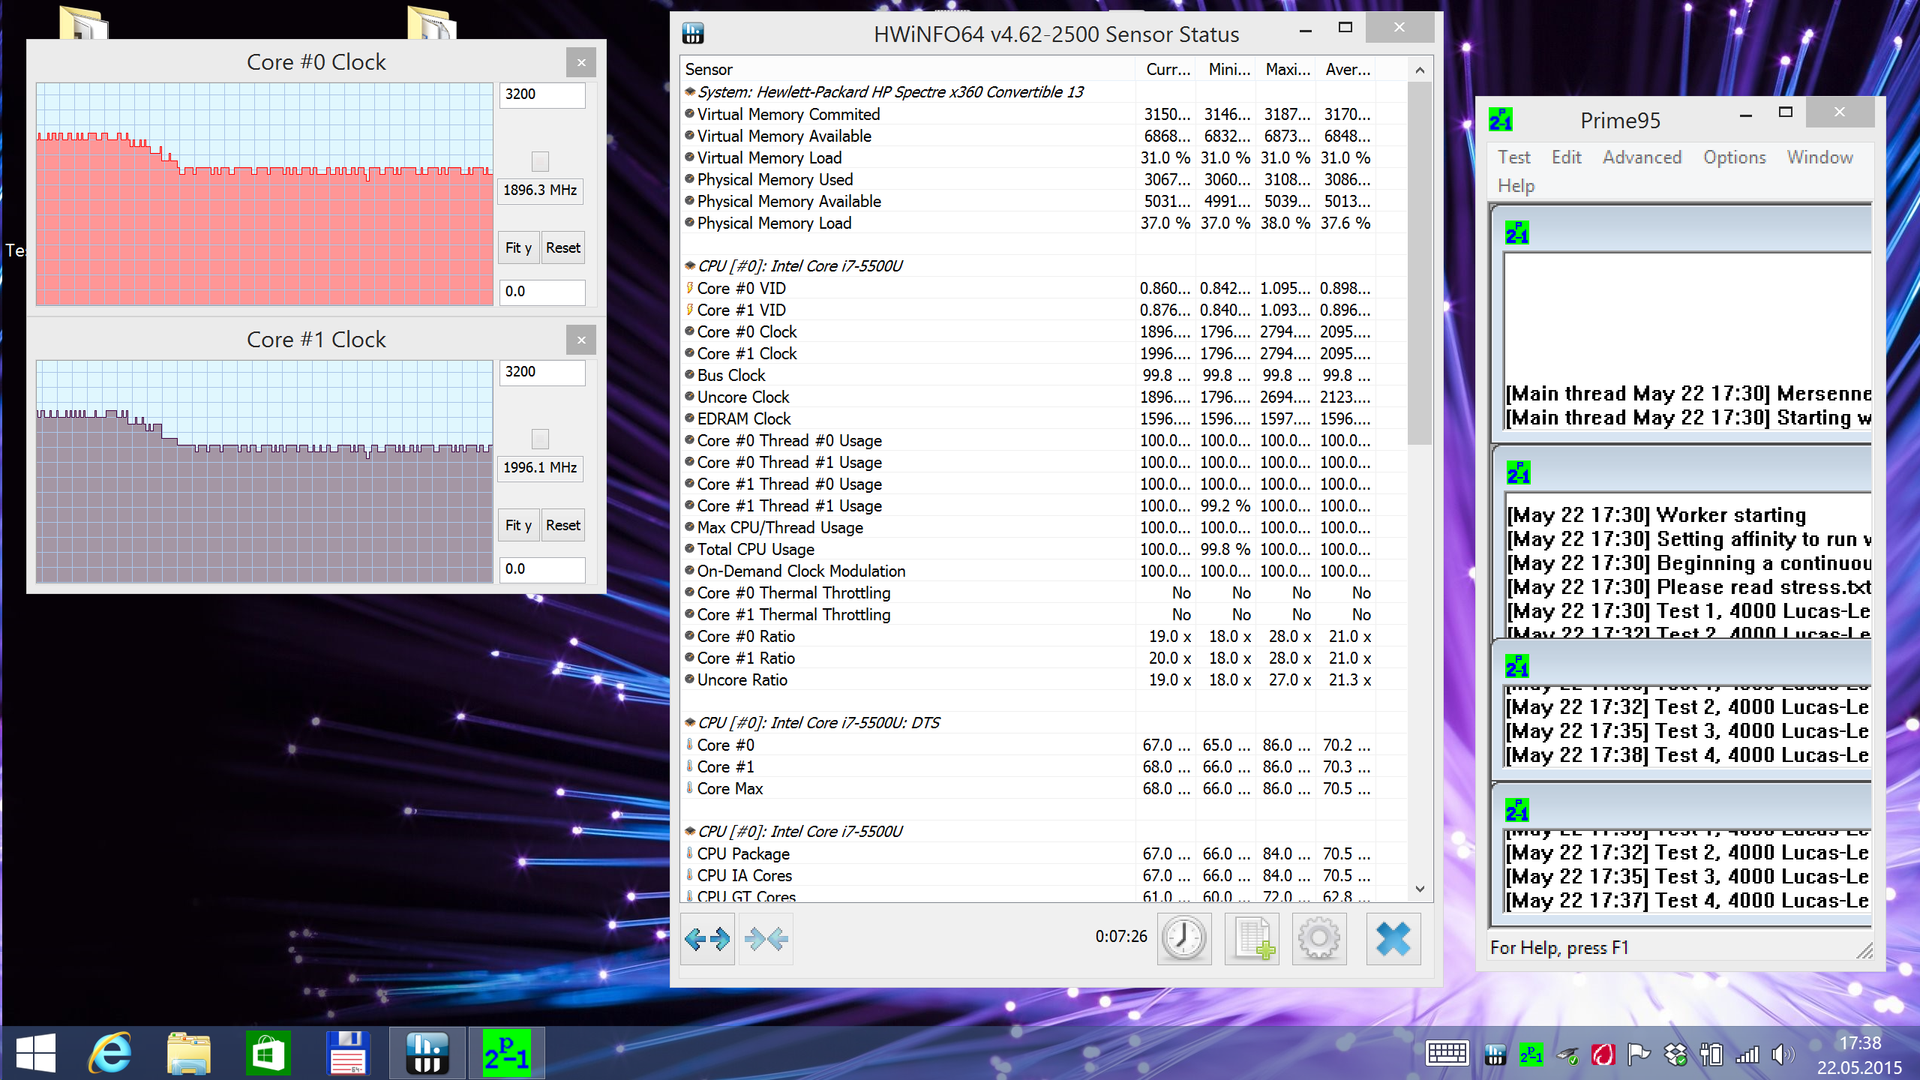The height and width of the screenshot is (1080, 1920).
Task: Click the expand columns arrows button
Action: tap(707, 939)
